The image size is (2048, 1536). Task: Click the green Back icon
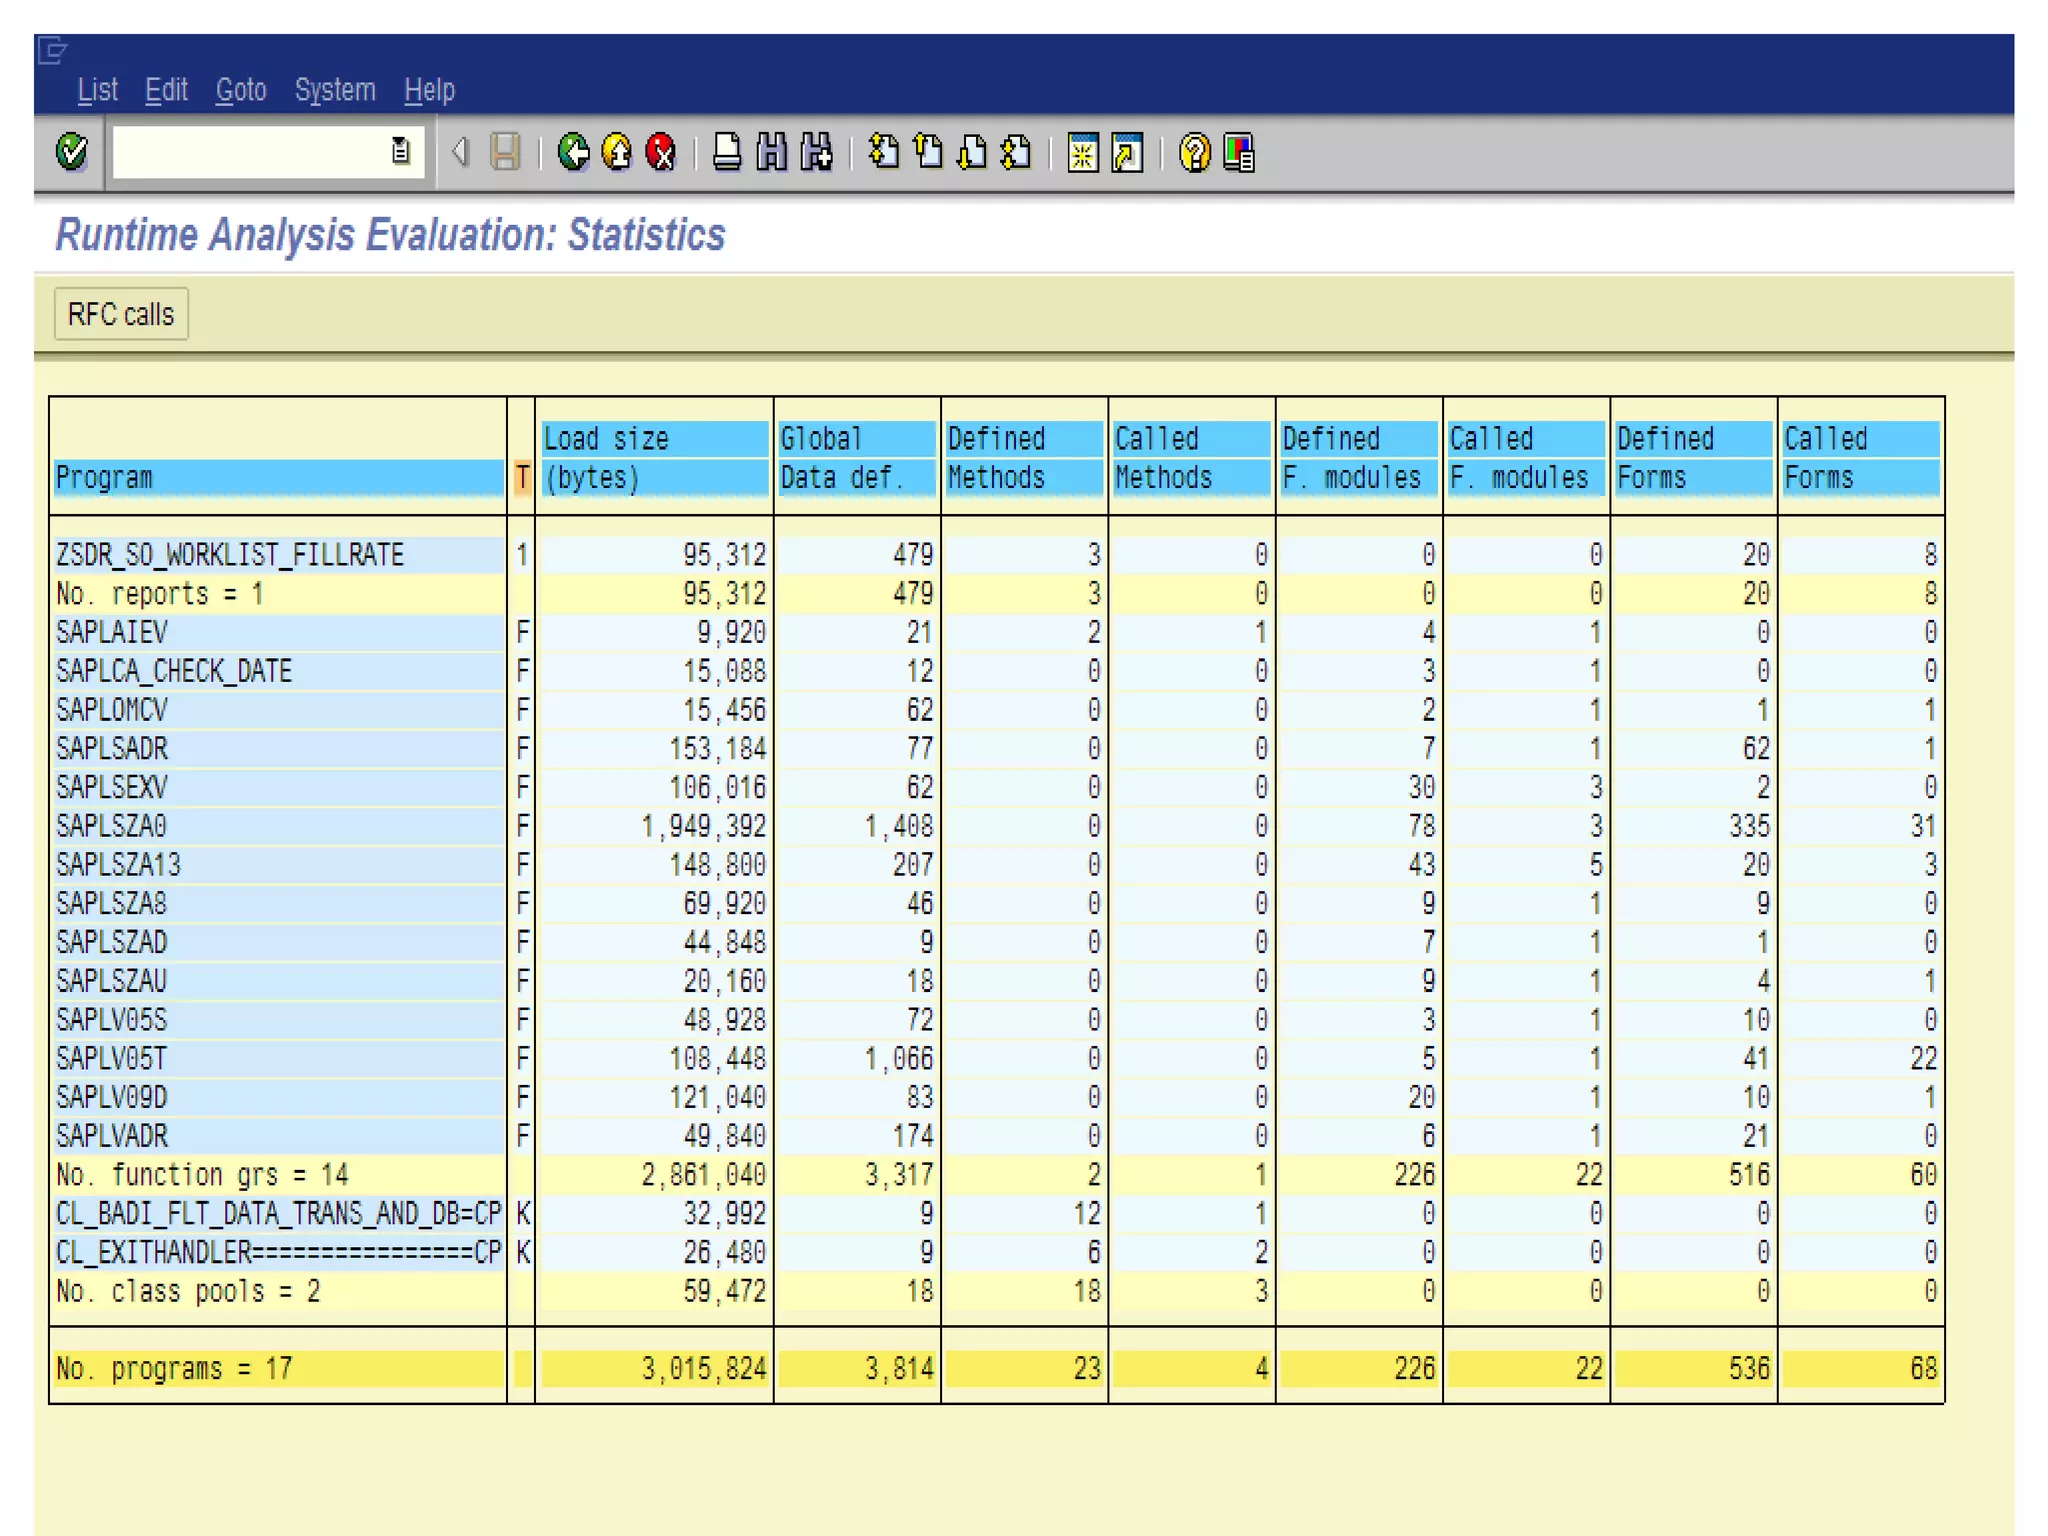click(x=574, y=153)
